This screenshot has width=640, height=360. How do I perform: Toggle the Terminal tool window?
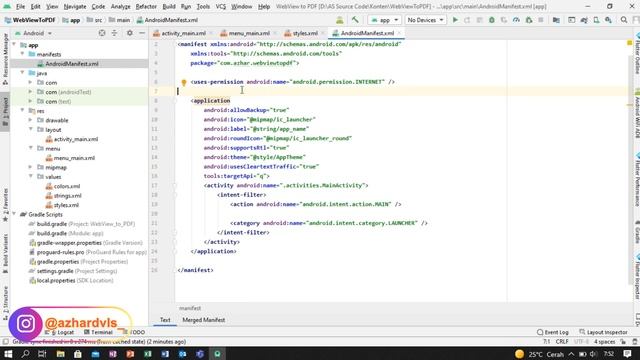click(98, 332)
